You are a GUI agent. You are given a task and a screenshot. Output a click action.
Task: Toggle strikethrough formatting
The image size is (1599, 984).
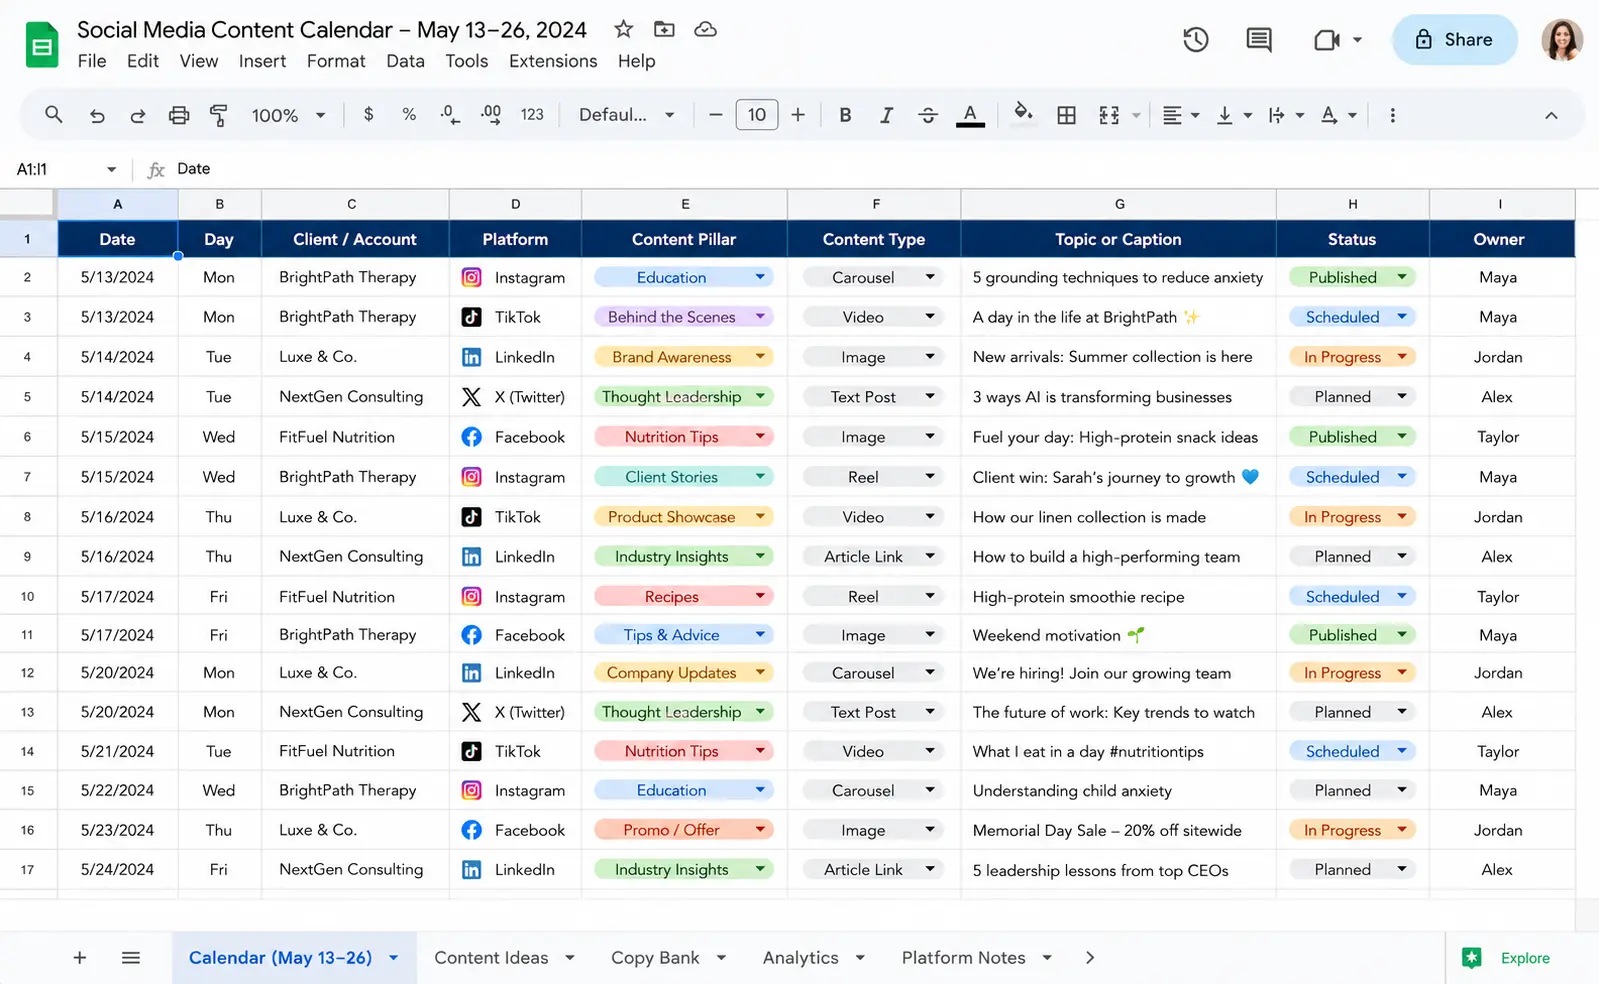928,115
